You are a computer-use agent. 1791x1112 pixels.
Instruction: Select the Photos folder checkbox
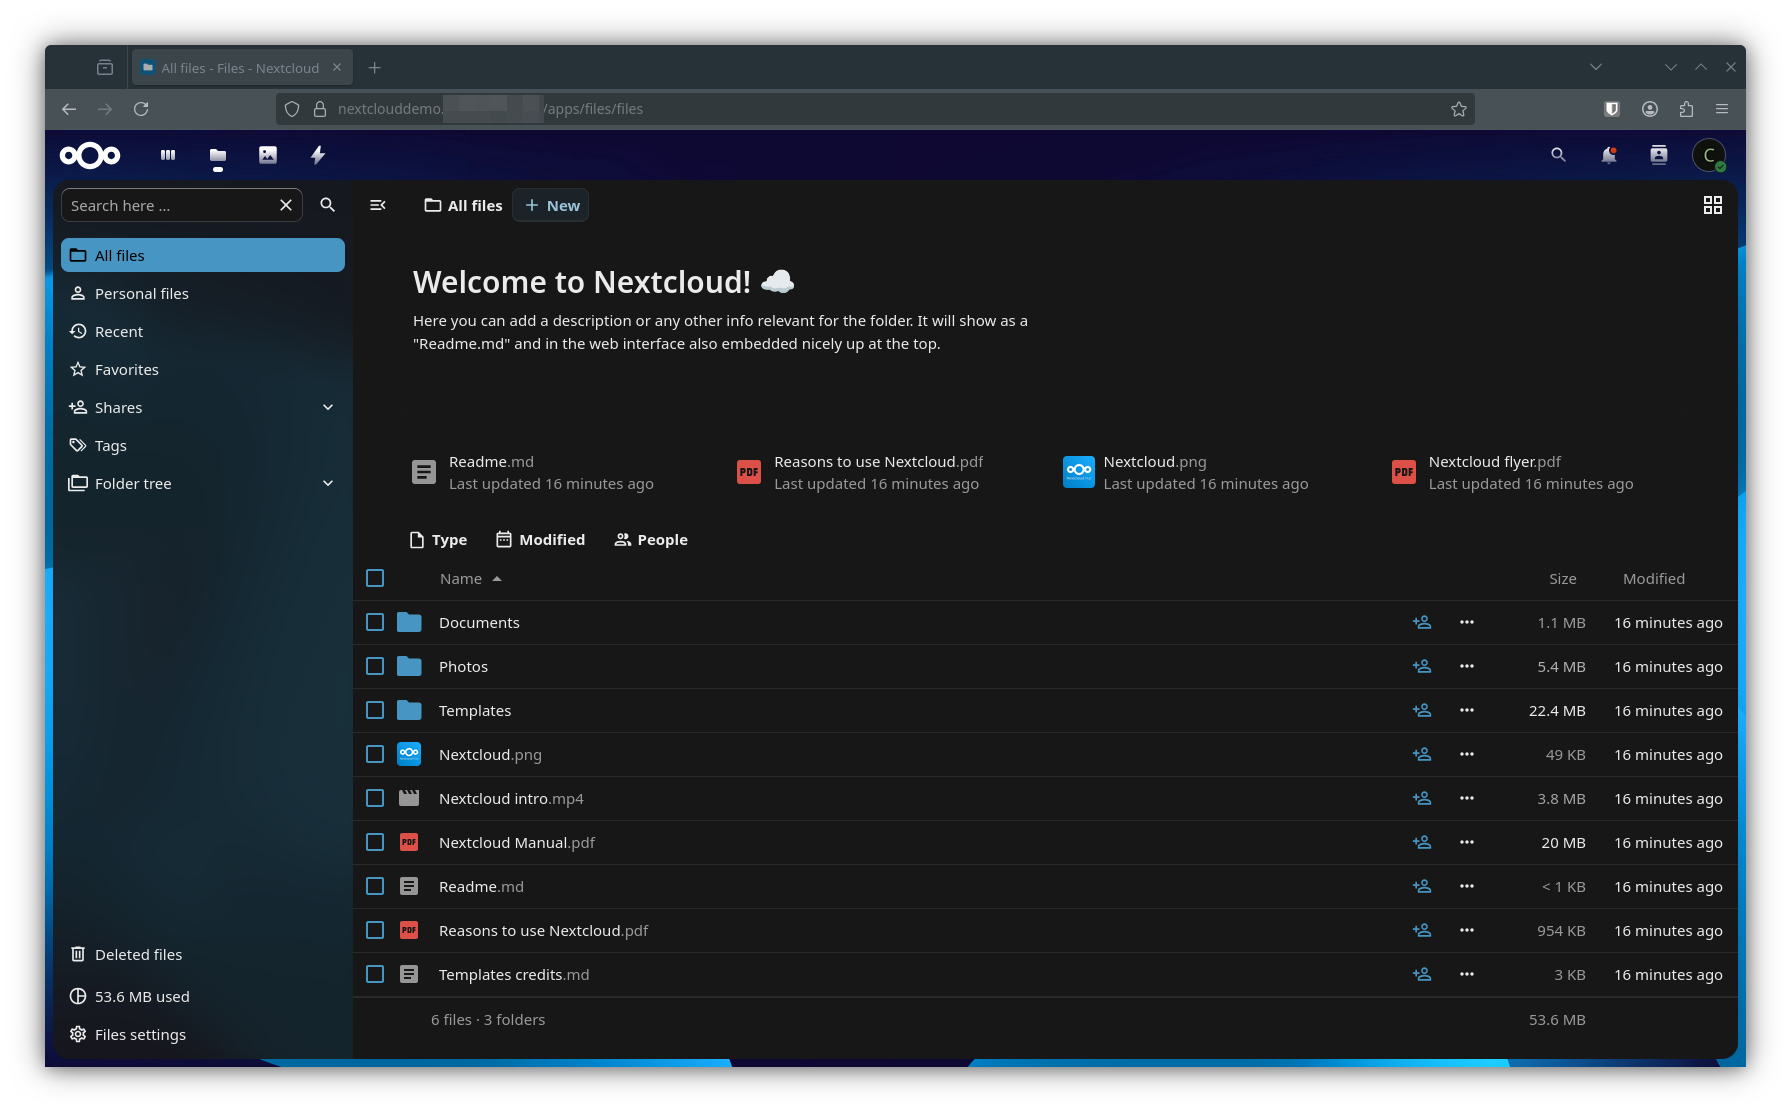[375, 667]
